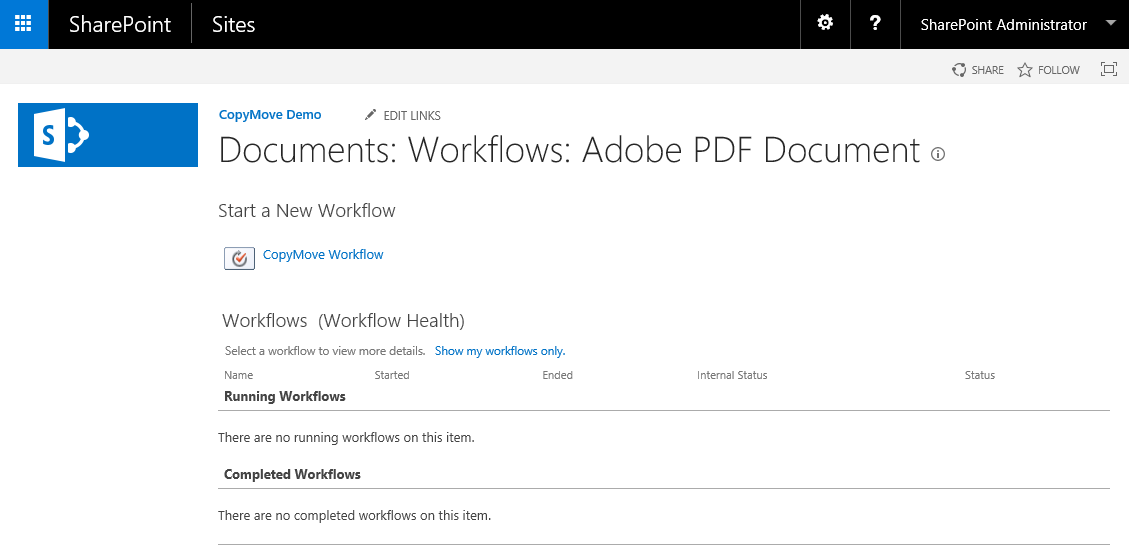
Task: Click the 'no completed workflows' message
Action: click(x=354, y=516)
